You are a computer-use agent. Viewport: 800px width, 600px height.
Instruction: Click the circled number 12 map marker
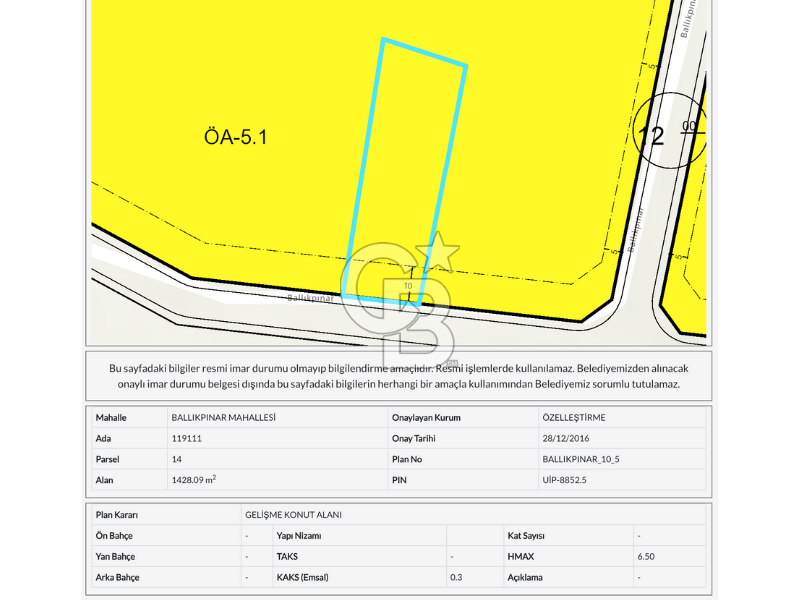coord(669,130)
